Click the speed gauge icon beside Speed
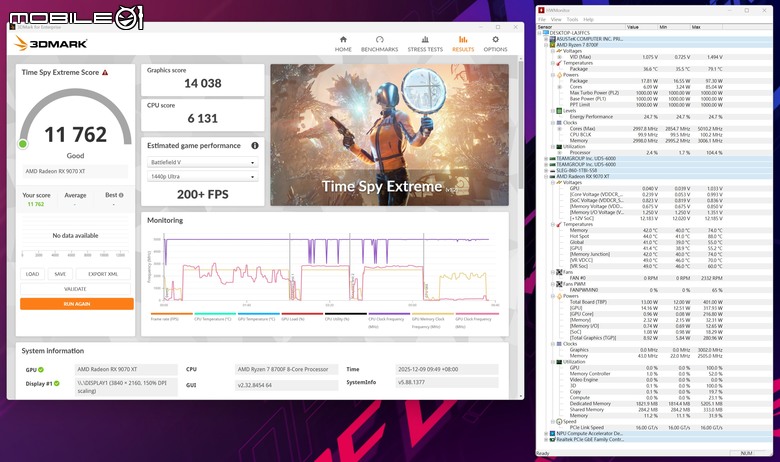The height and width of the screenshot is (462, 780). [x=559, y=422]
